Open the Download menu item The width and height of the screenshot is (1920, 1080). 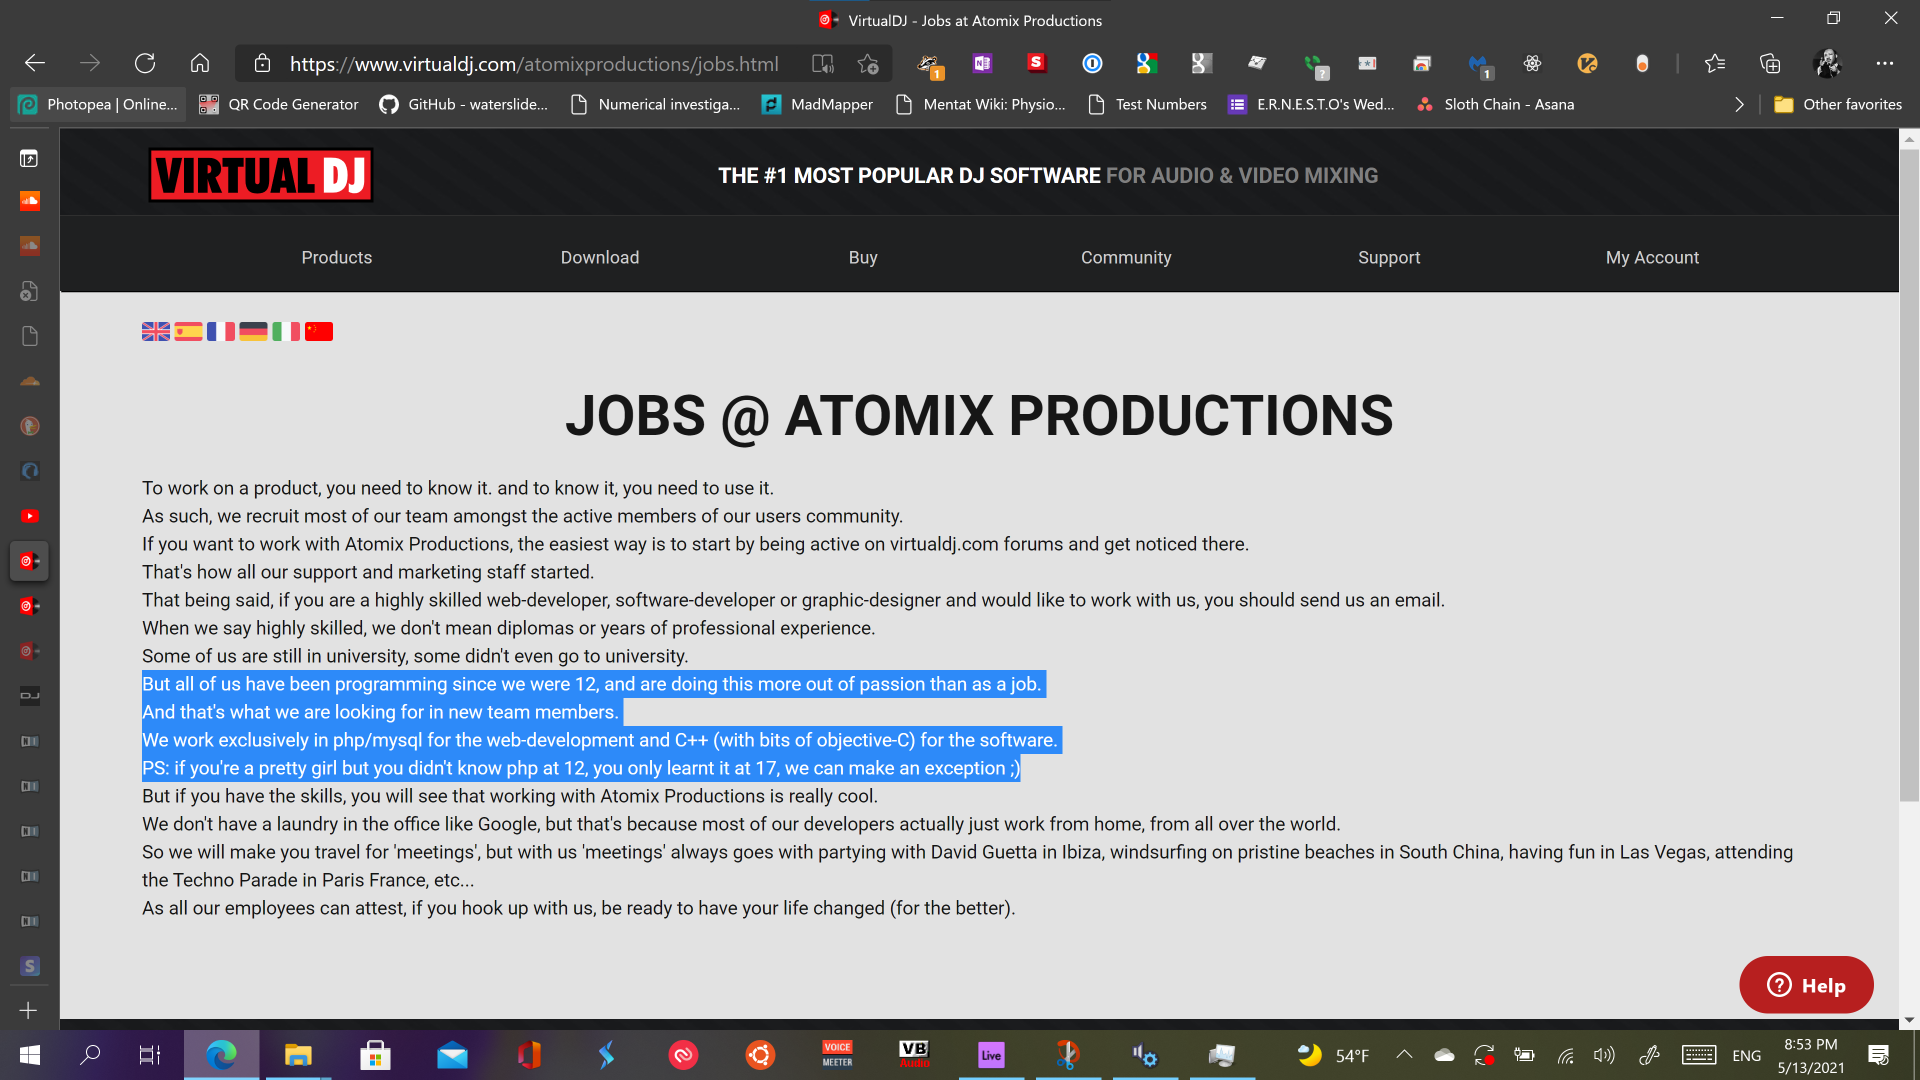tap(599, 257)
